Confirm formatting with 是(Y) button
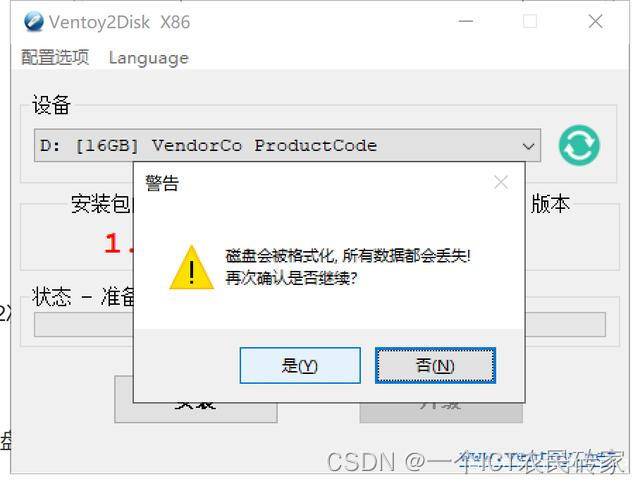This screenshot has width=640, height=484. pos(300,365)
